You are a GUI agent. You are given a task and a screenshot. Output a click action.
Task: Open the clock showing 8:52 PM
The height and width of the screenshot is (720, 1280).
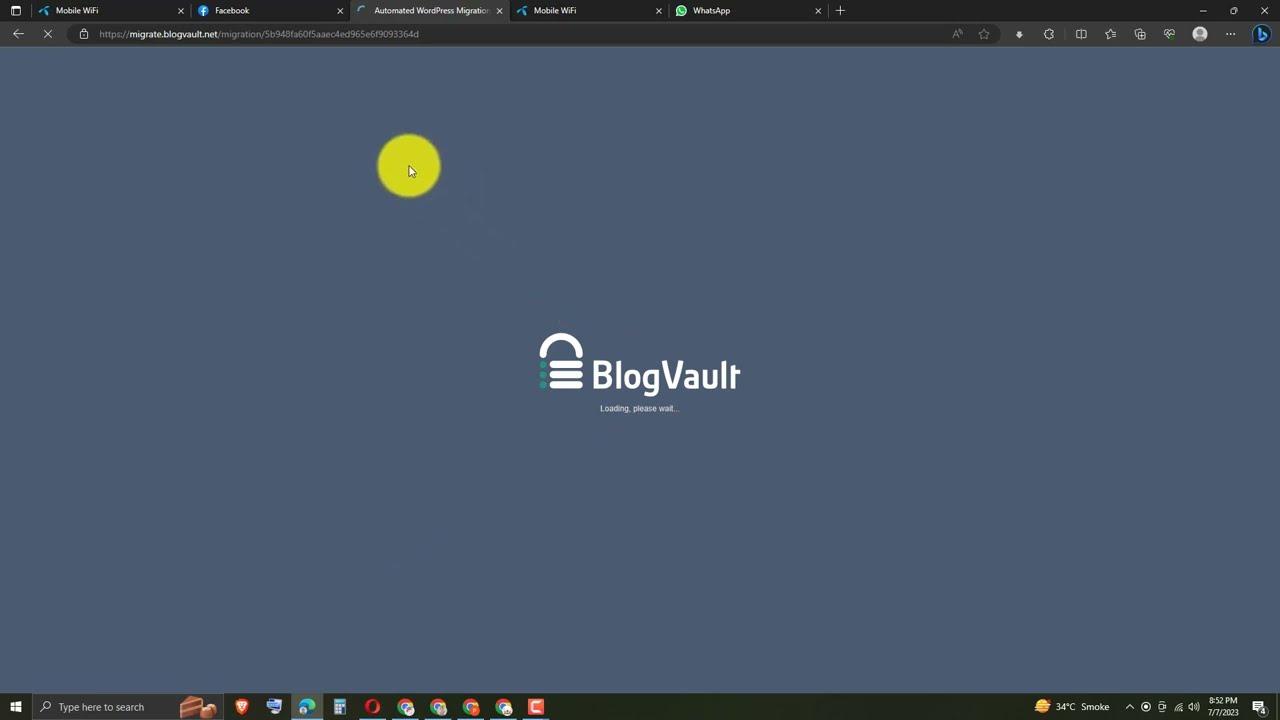[1223, 707]
